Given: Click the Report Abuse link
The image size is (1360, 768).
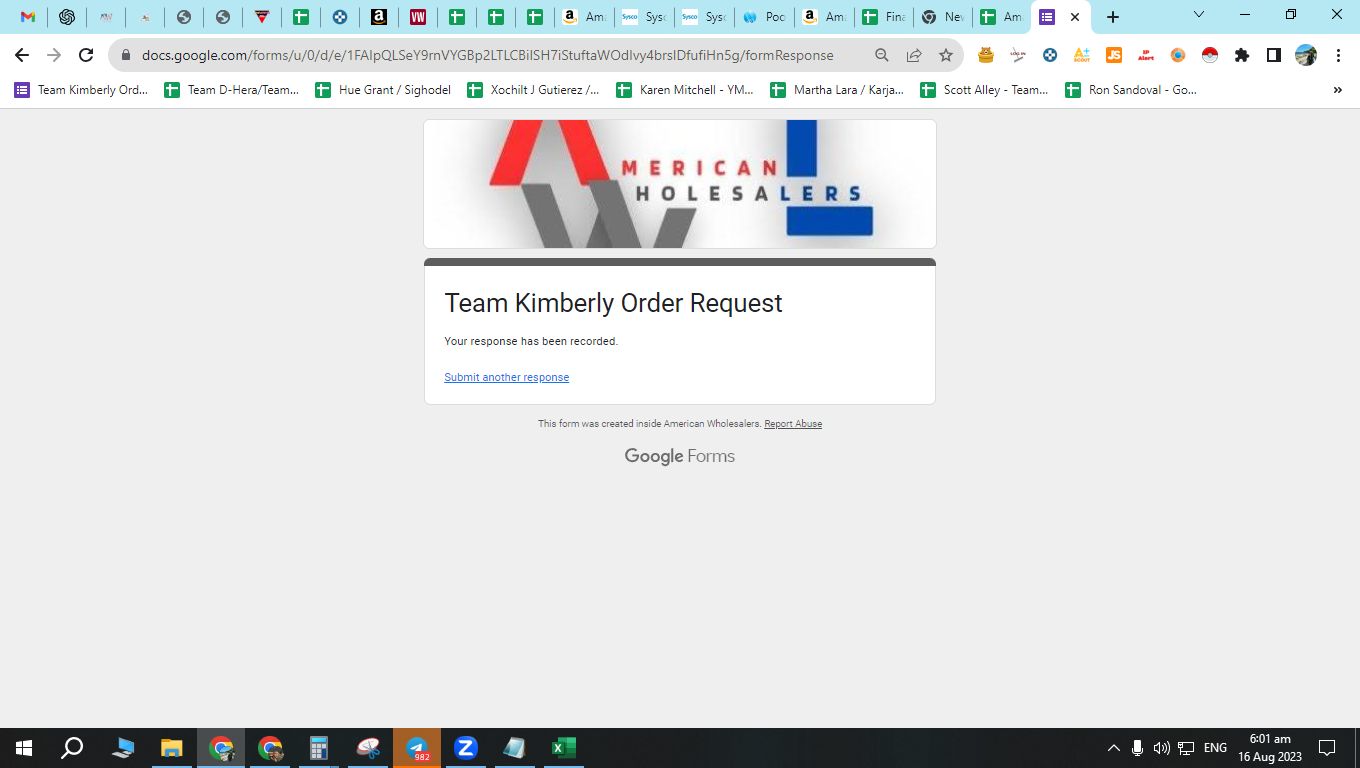Looking at the screenshot, I should coord(793,424).
